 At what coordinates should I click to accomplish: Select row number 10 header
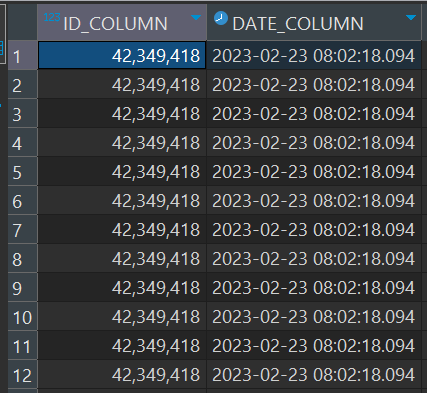click(22, 316)
